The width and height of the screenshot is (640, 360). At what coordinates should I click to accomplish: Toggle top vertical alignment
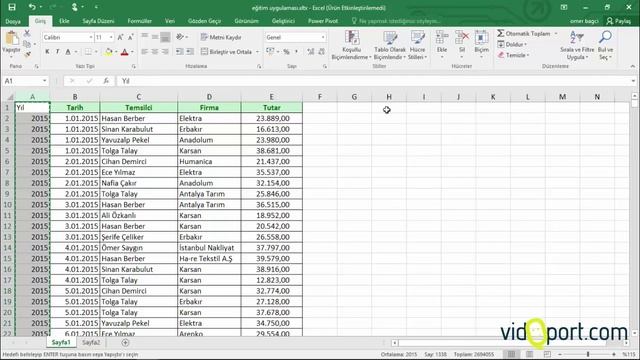[144, 37]
